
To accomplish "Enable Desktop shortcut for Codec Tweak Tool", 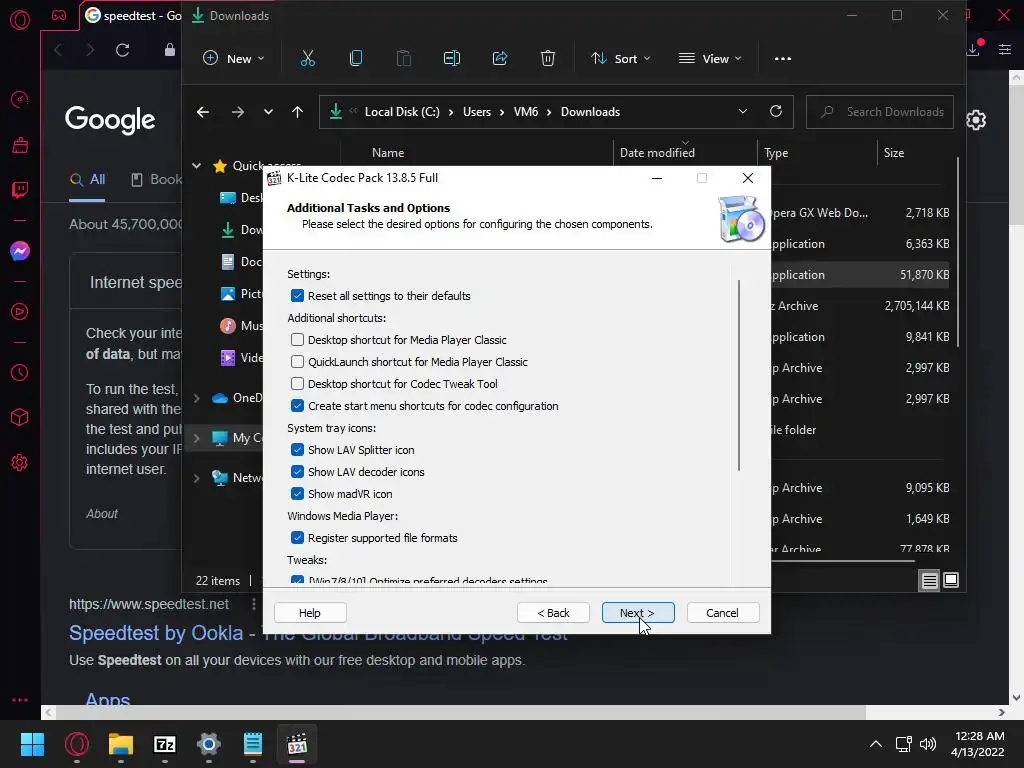I will [297, 384].
